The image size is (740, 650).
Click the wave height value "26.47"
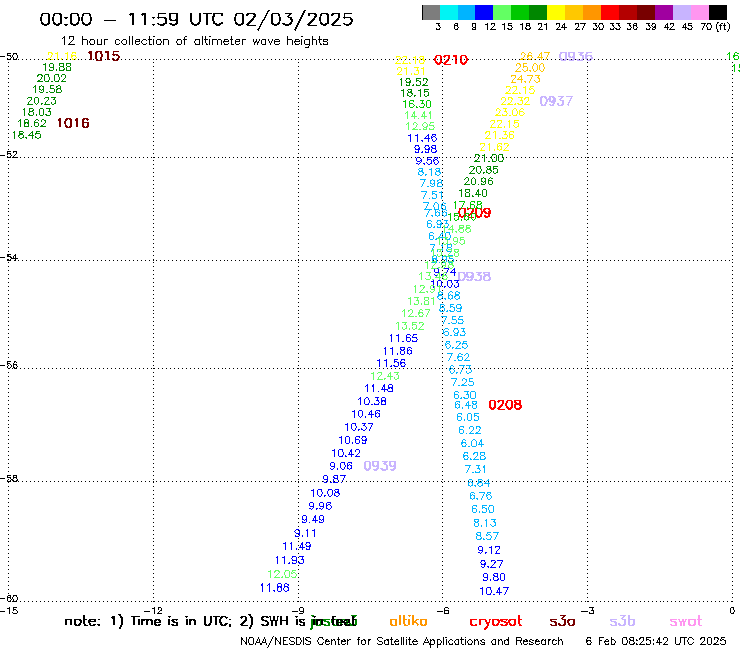click(x=535, y=56)
